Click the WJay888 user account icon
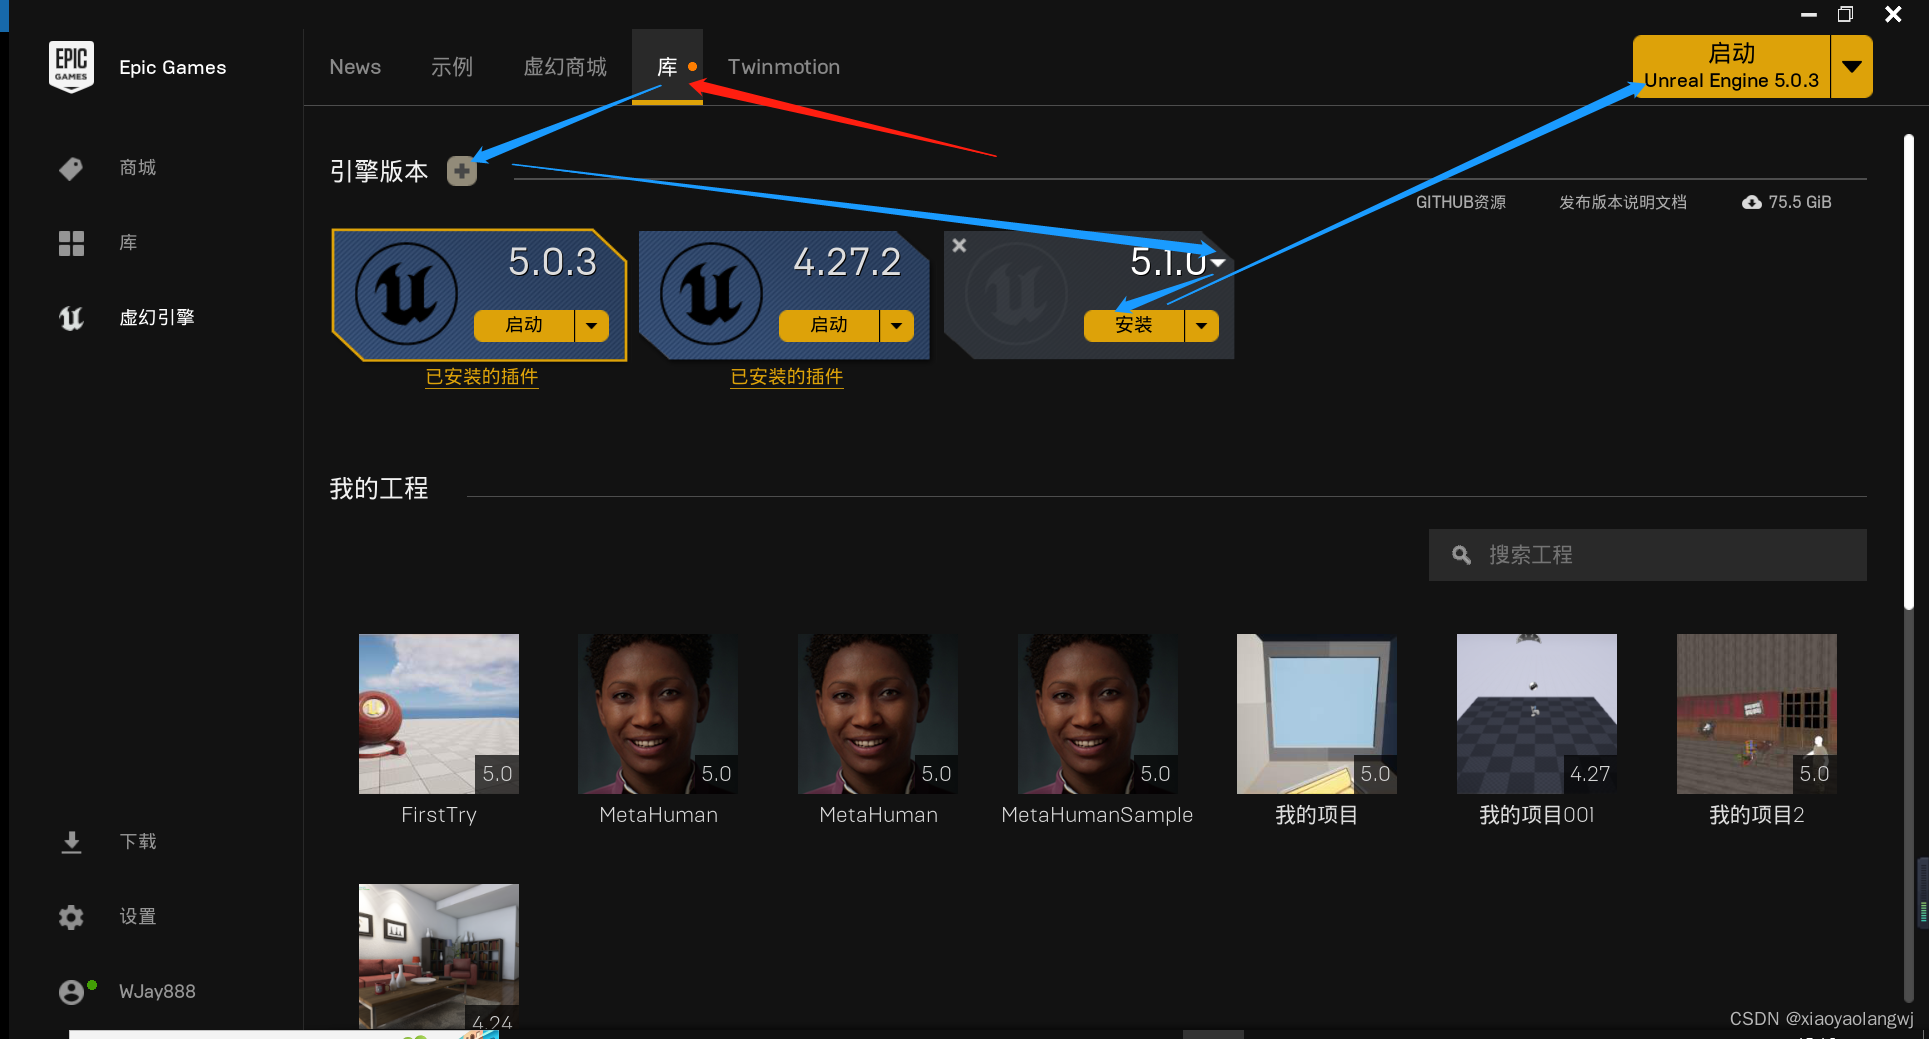This screenshot has width=1929, height=1039. click(73, 991)
